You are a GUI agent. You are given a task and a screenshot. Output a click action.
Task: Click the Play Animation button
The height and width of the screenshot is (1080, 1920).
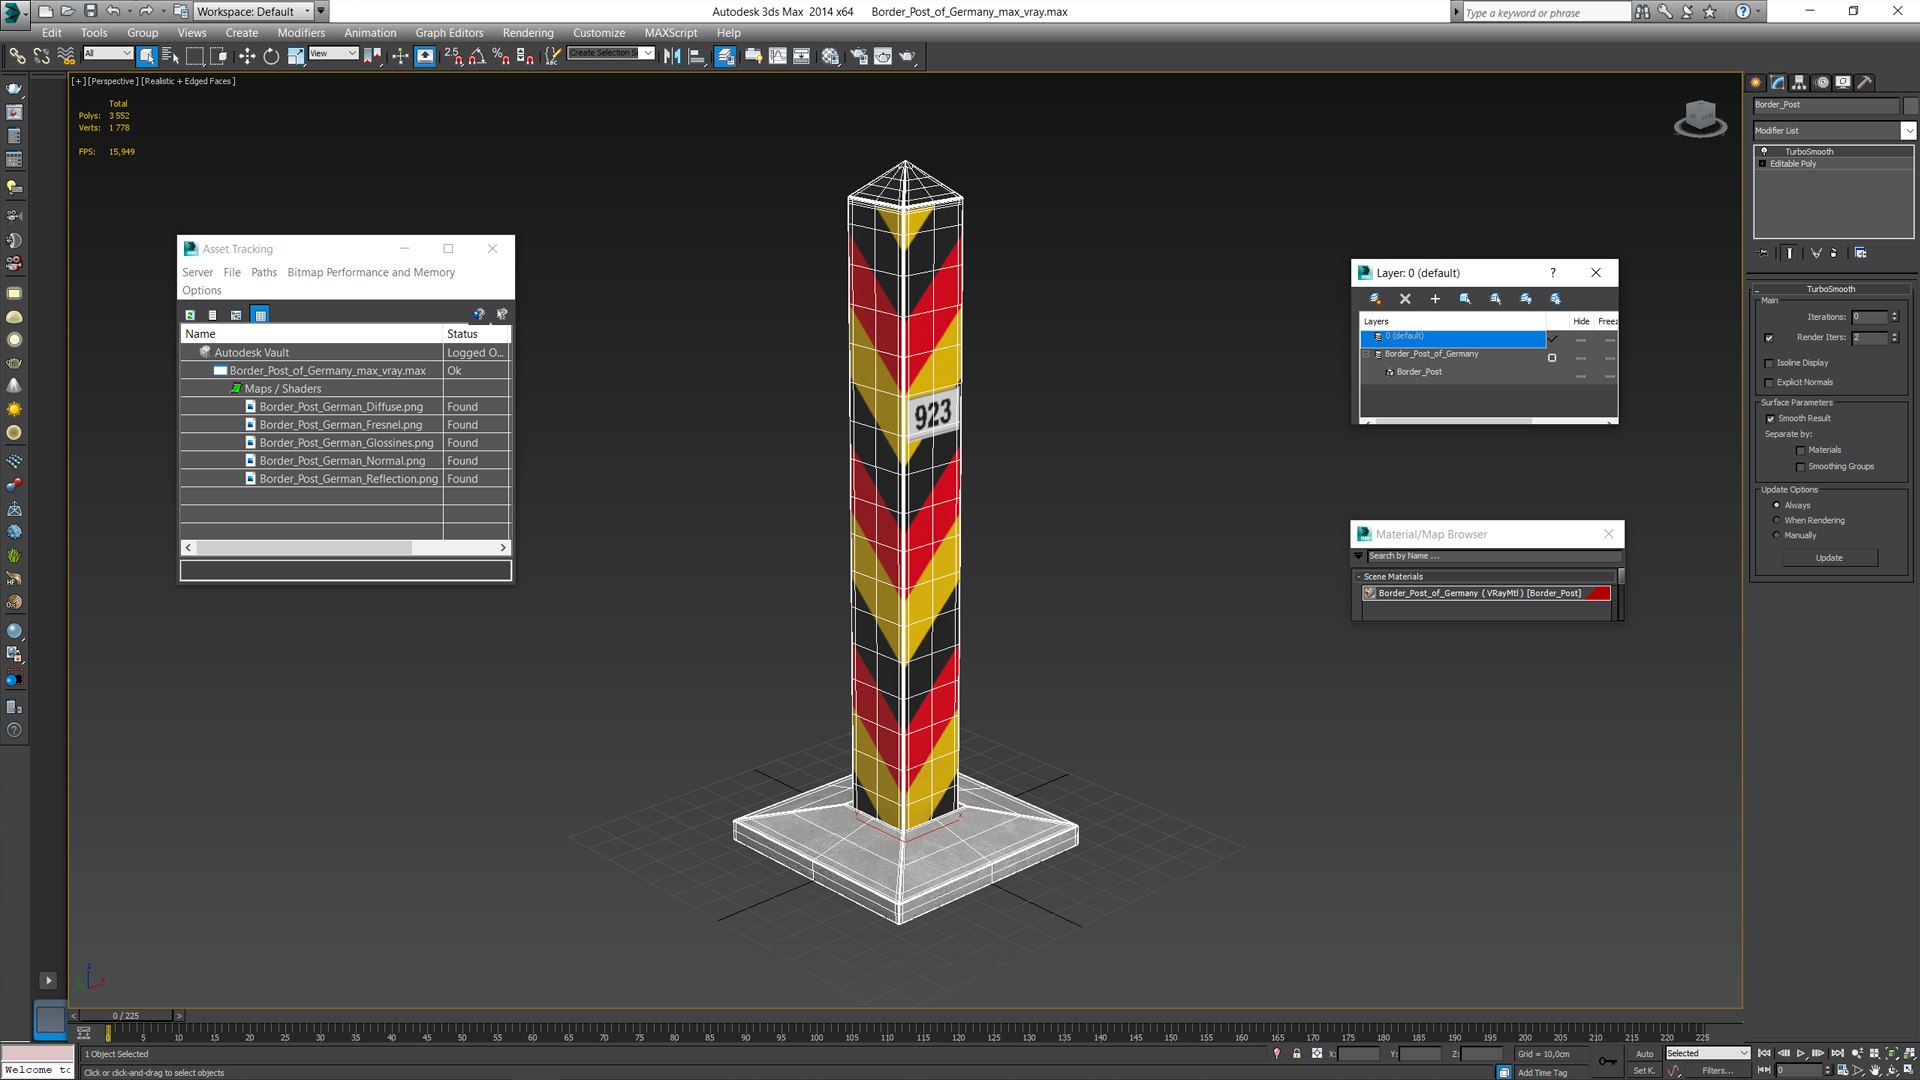click(1801, 1053)
